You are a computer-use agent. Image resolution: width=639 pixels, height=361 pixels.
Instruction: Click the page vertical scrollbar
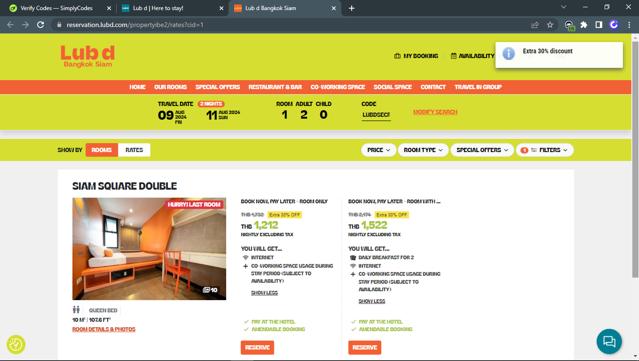coord(635,159)
